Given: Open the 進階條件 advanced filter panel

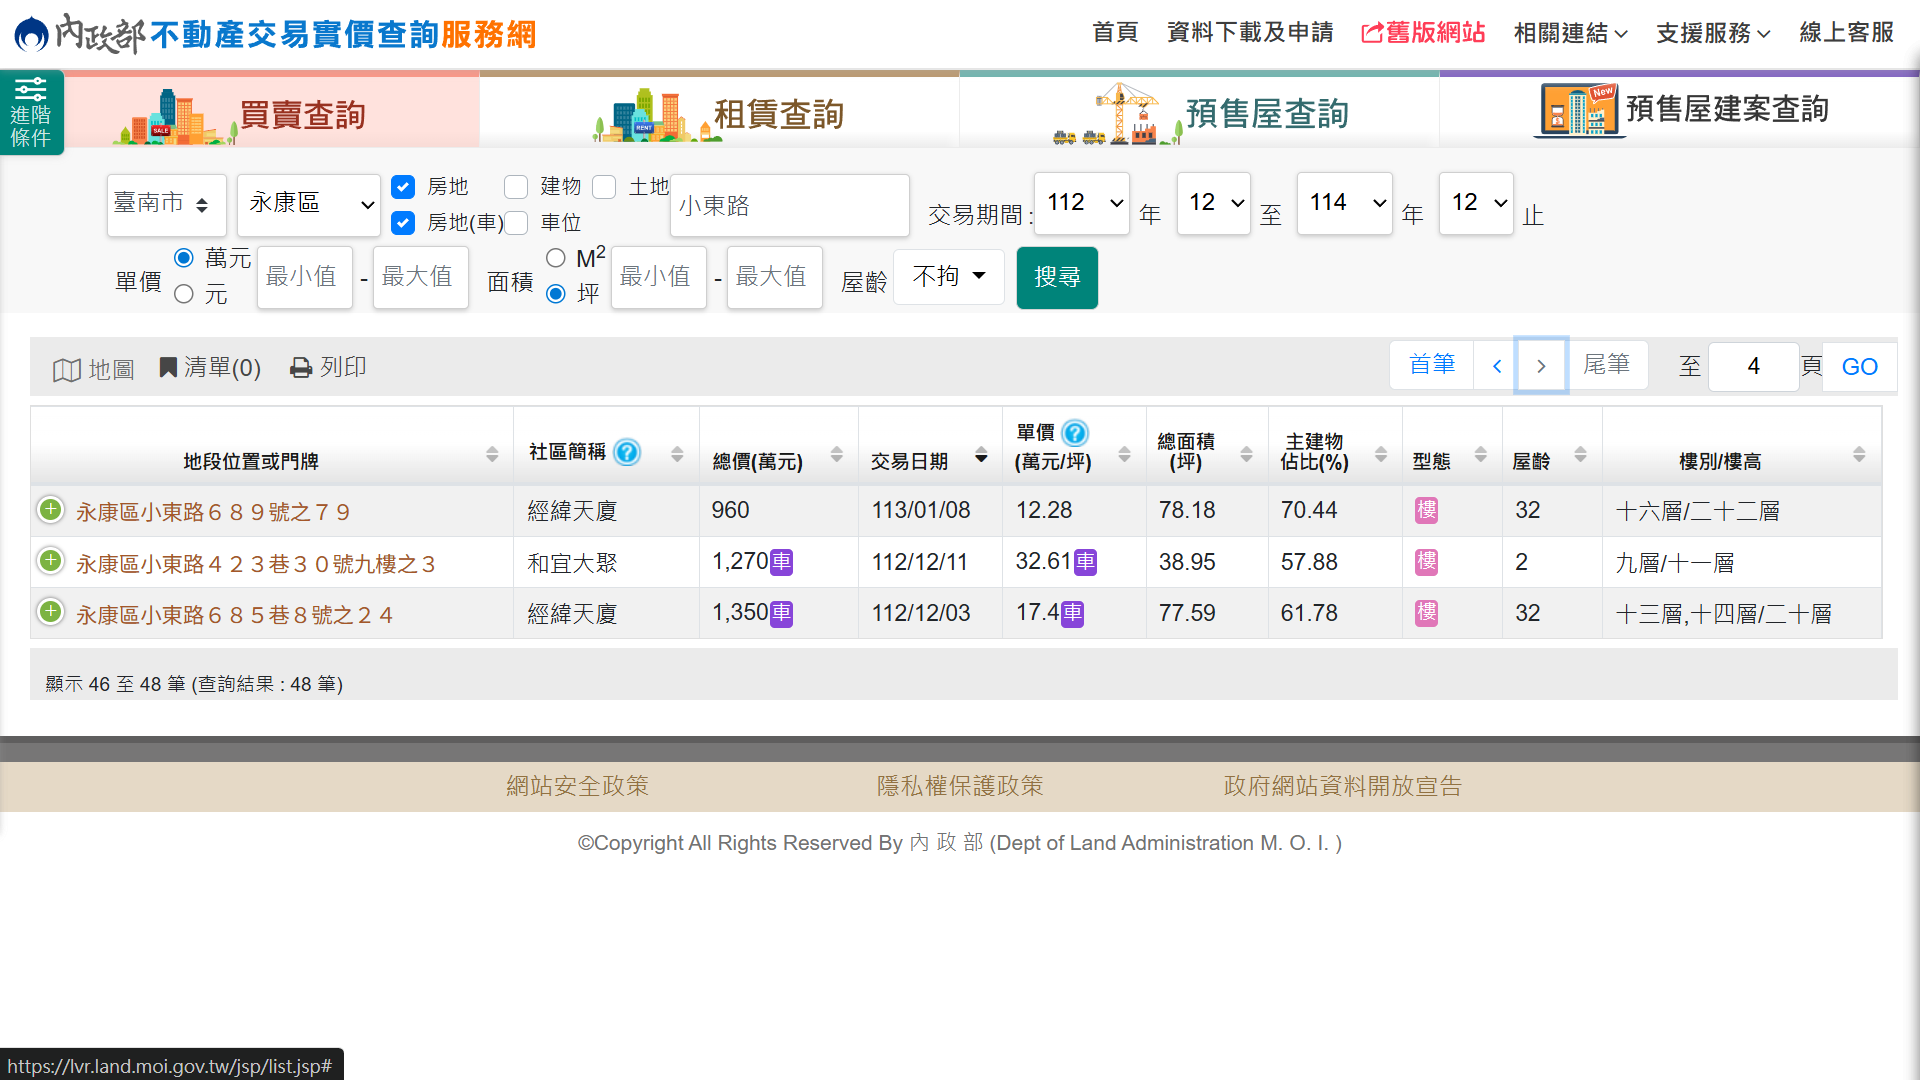Looking at the screenshot, I should [x=31, y=112].
